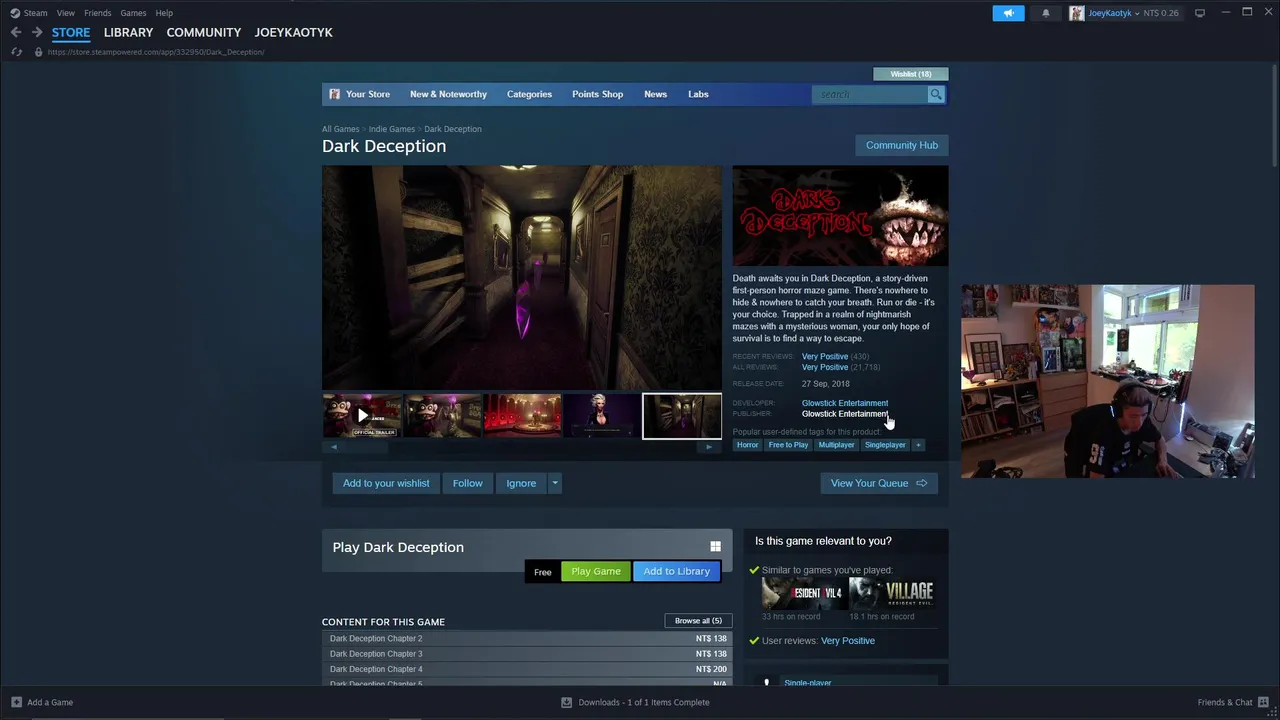Click the Windows platform icon

pos(715,547)
